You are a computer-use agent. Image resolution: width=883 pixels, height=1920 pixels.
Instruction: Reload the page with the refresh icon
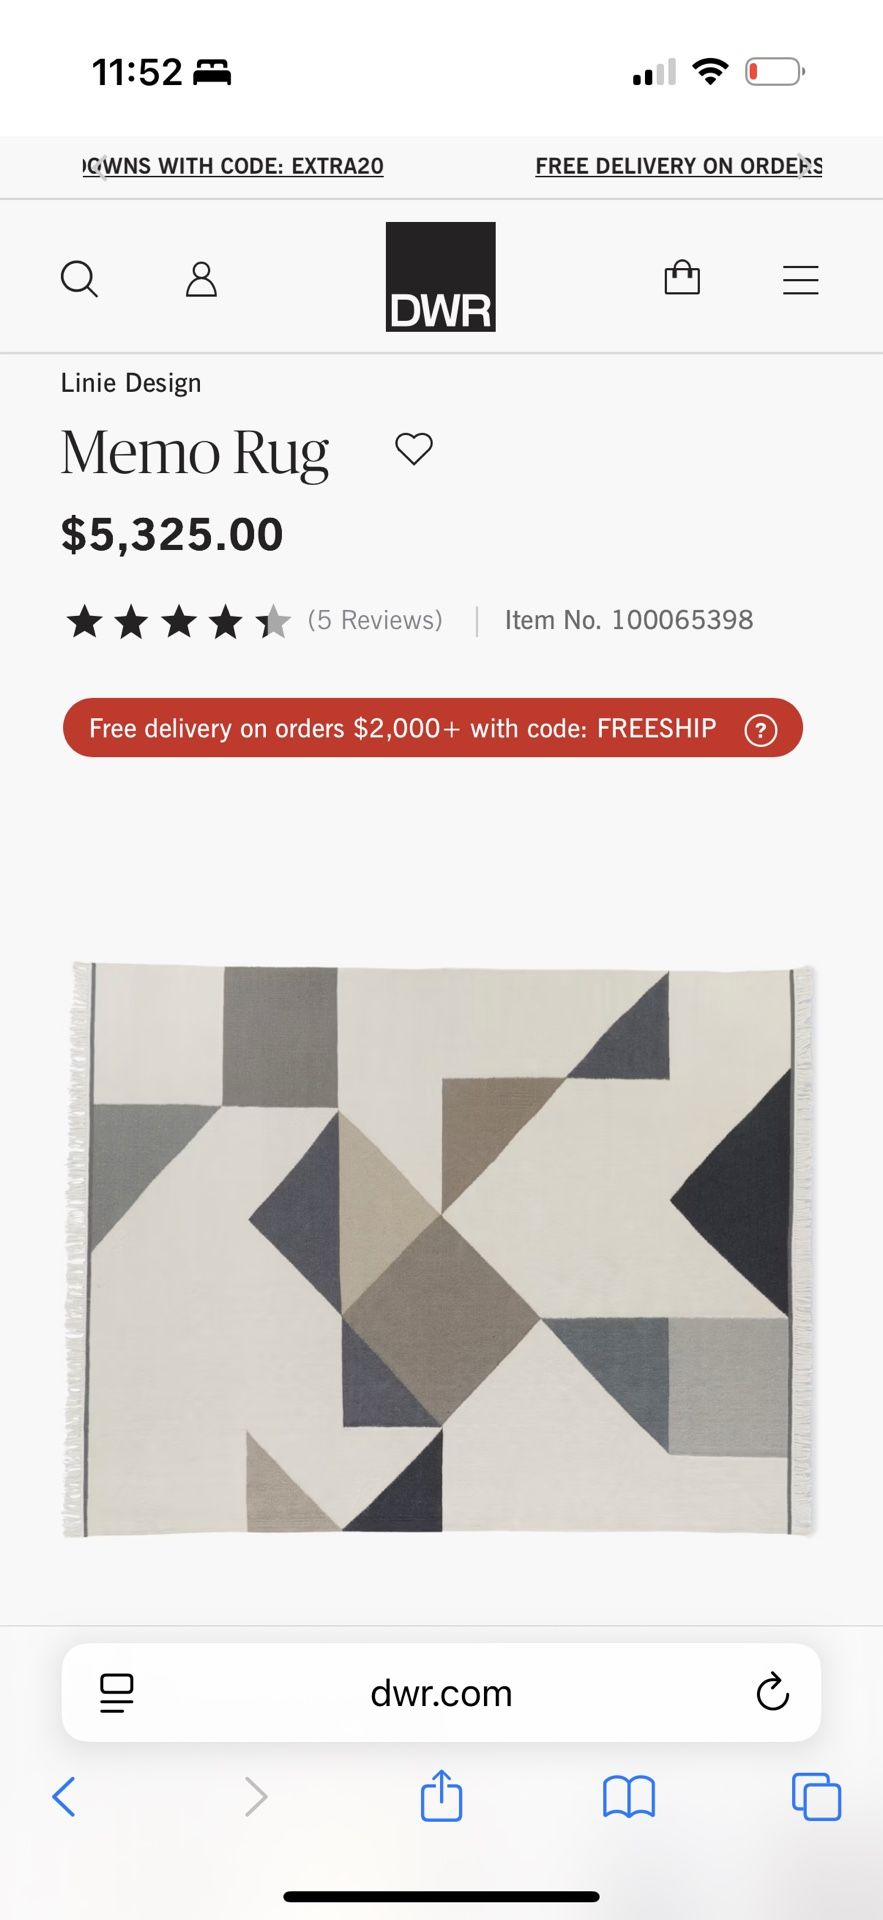[771, 1693]
